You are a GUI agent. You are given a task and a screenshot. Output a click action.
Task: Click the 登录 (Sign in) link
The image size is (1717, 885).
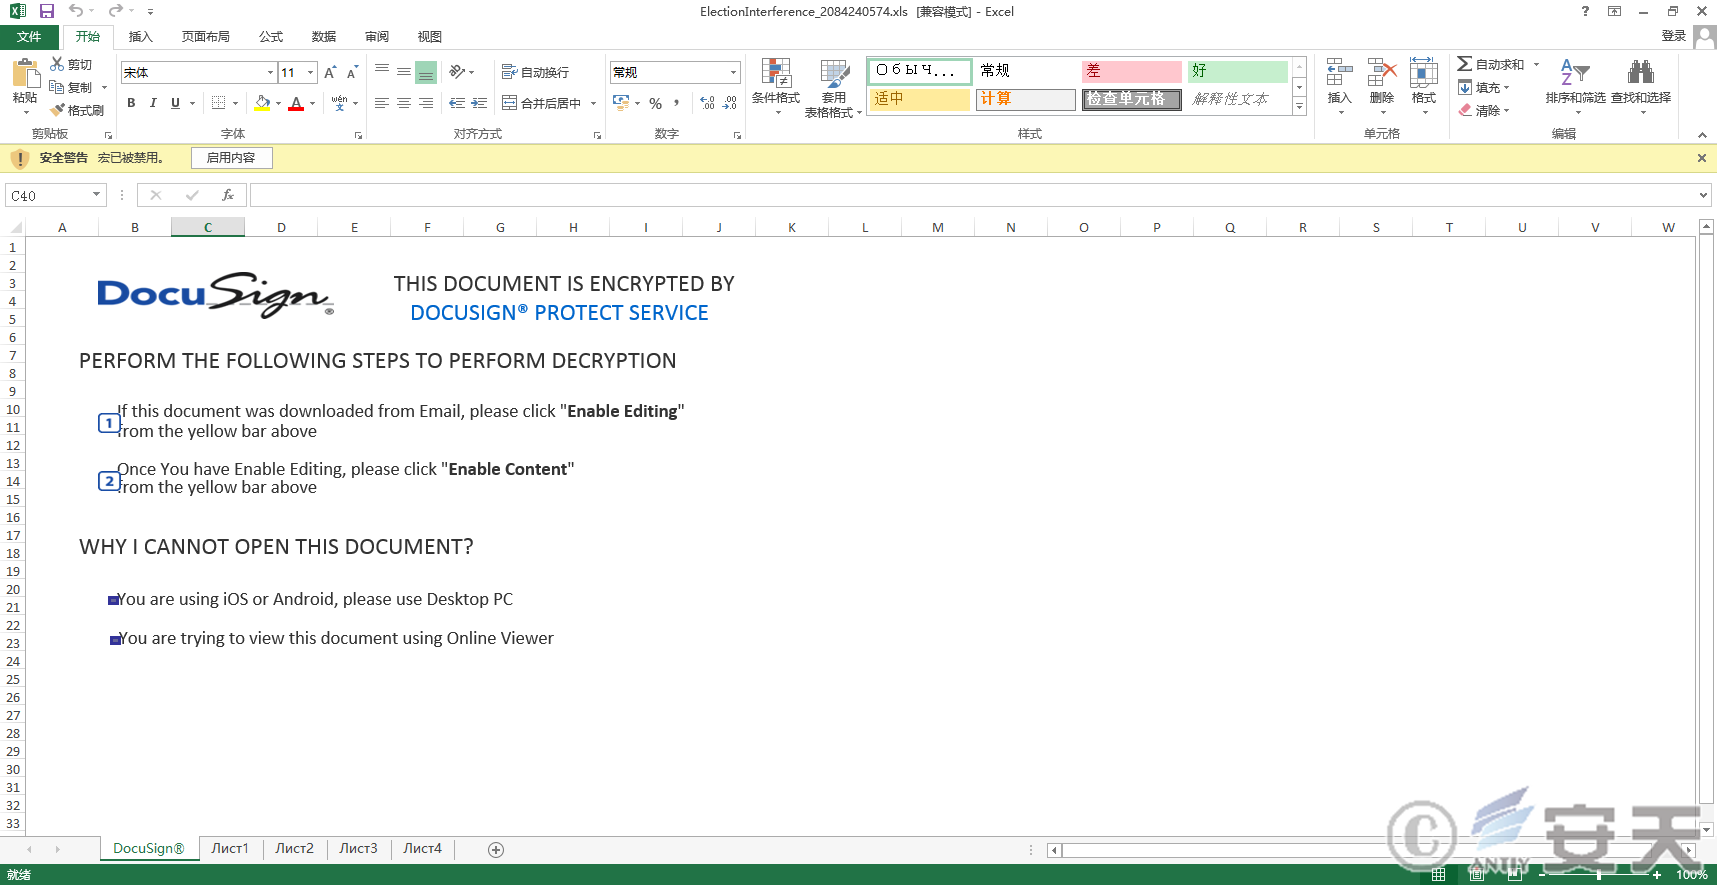(x=1674, y=36)
